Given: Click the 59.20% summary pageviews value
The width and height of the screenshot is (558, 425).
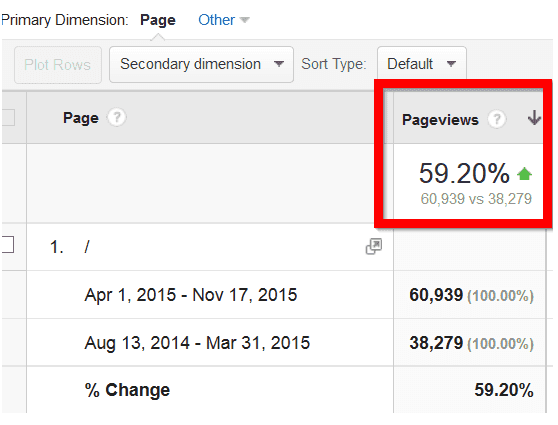Looking at the screenshot, I should 464,173.
